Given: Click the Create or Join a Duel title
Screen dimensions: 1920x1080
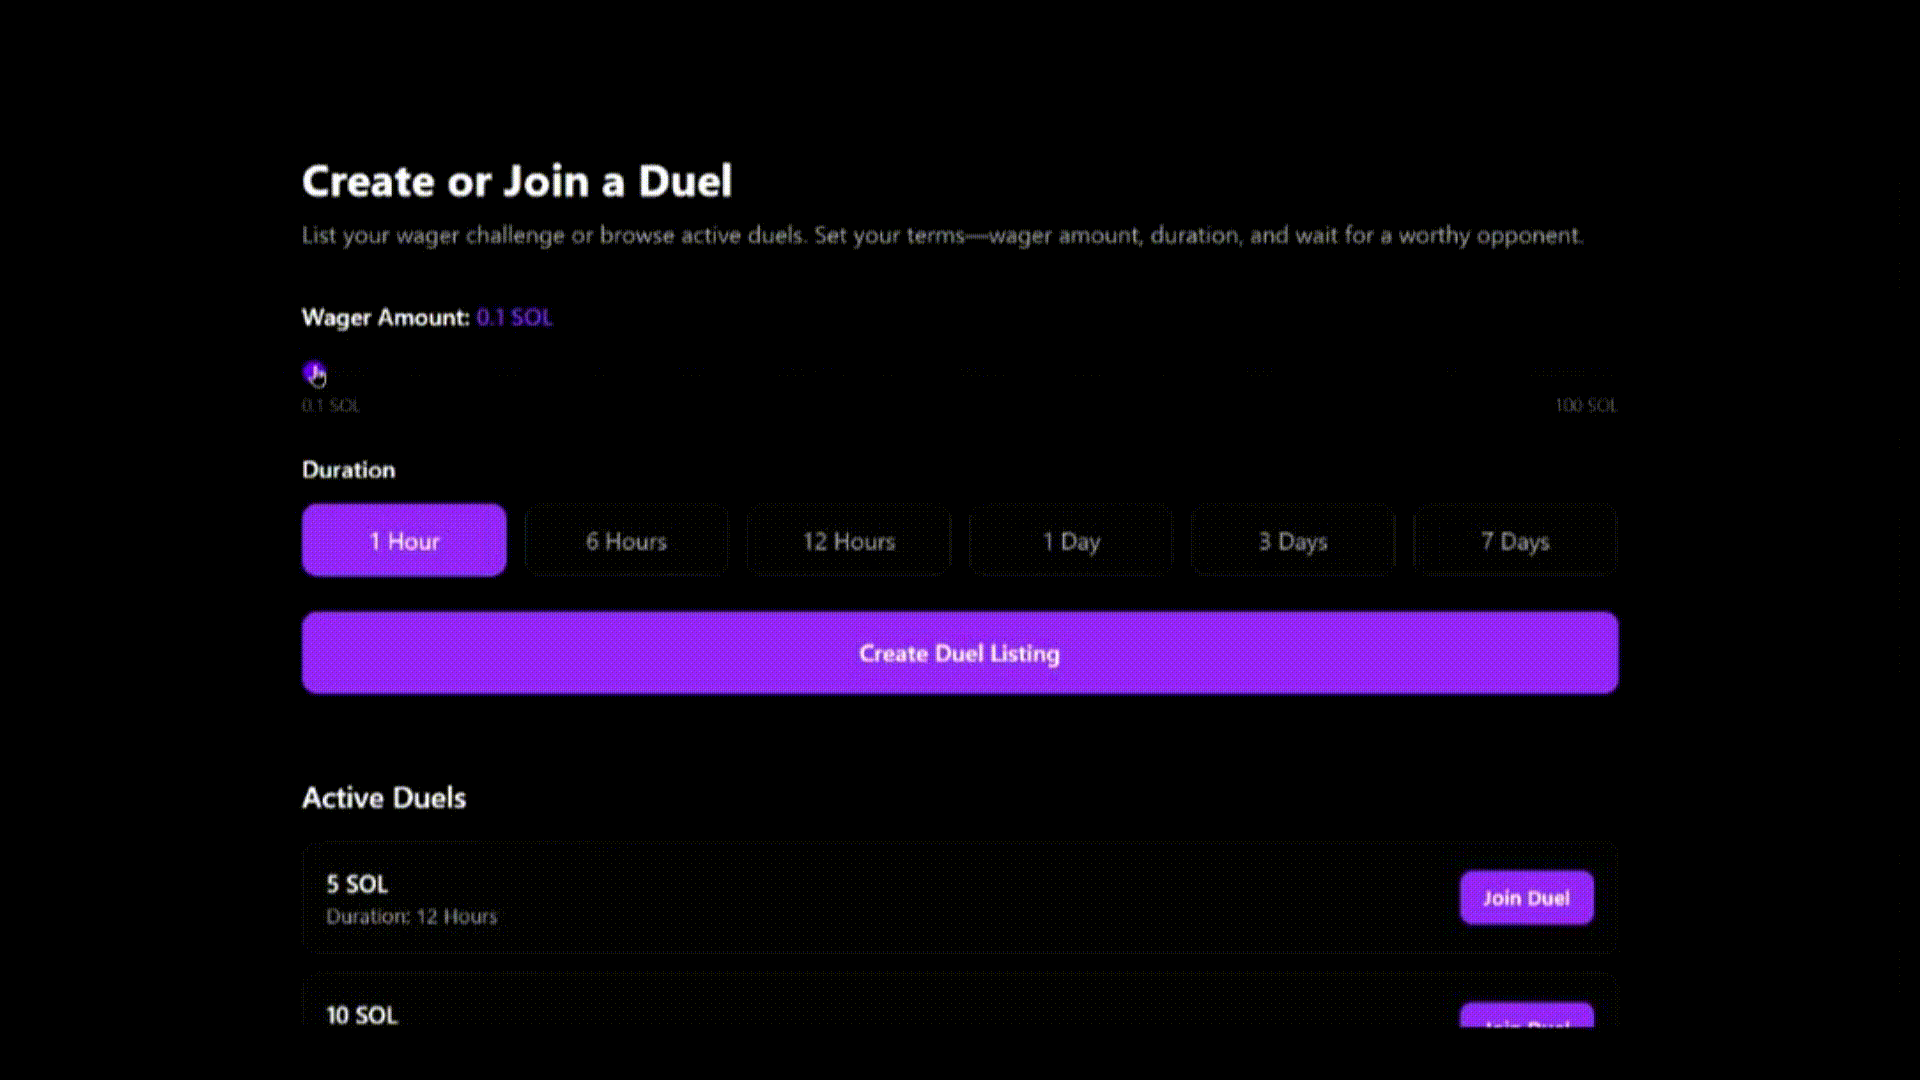Looking at the screenshot, I should click(517, 181).
